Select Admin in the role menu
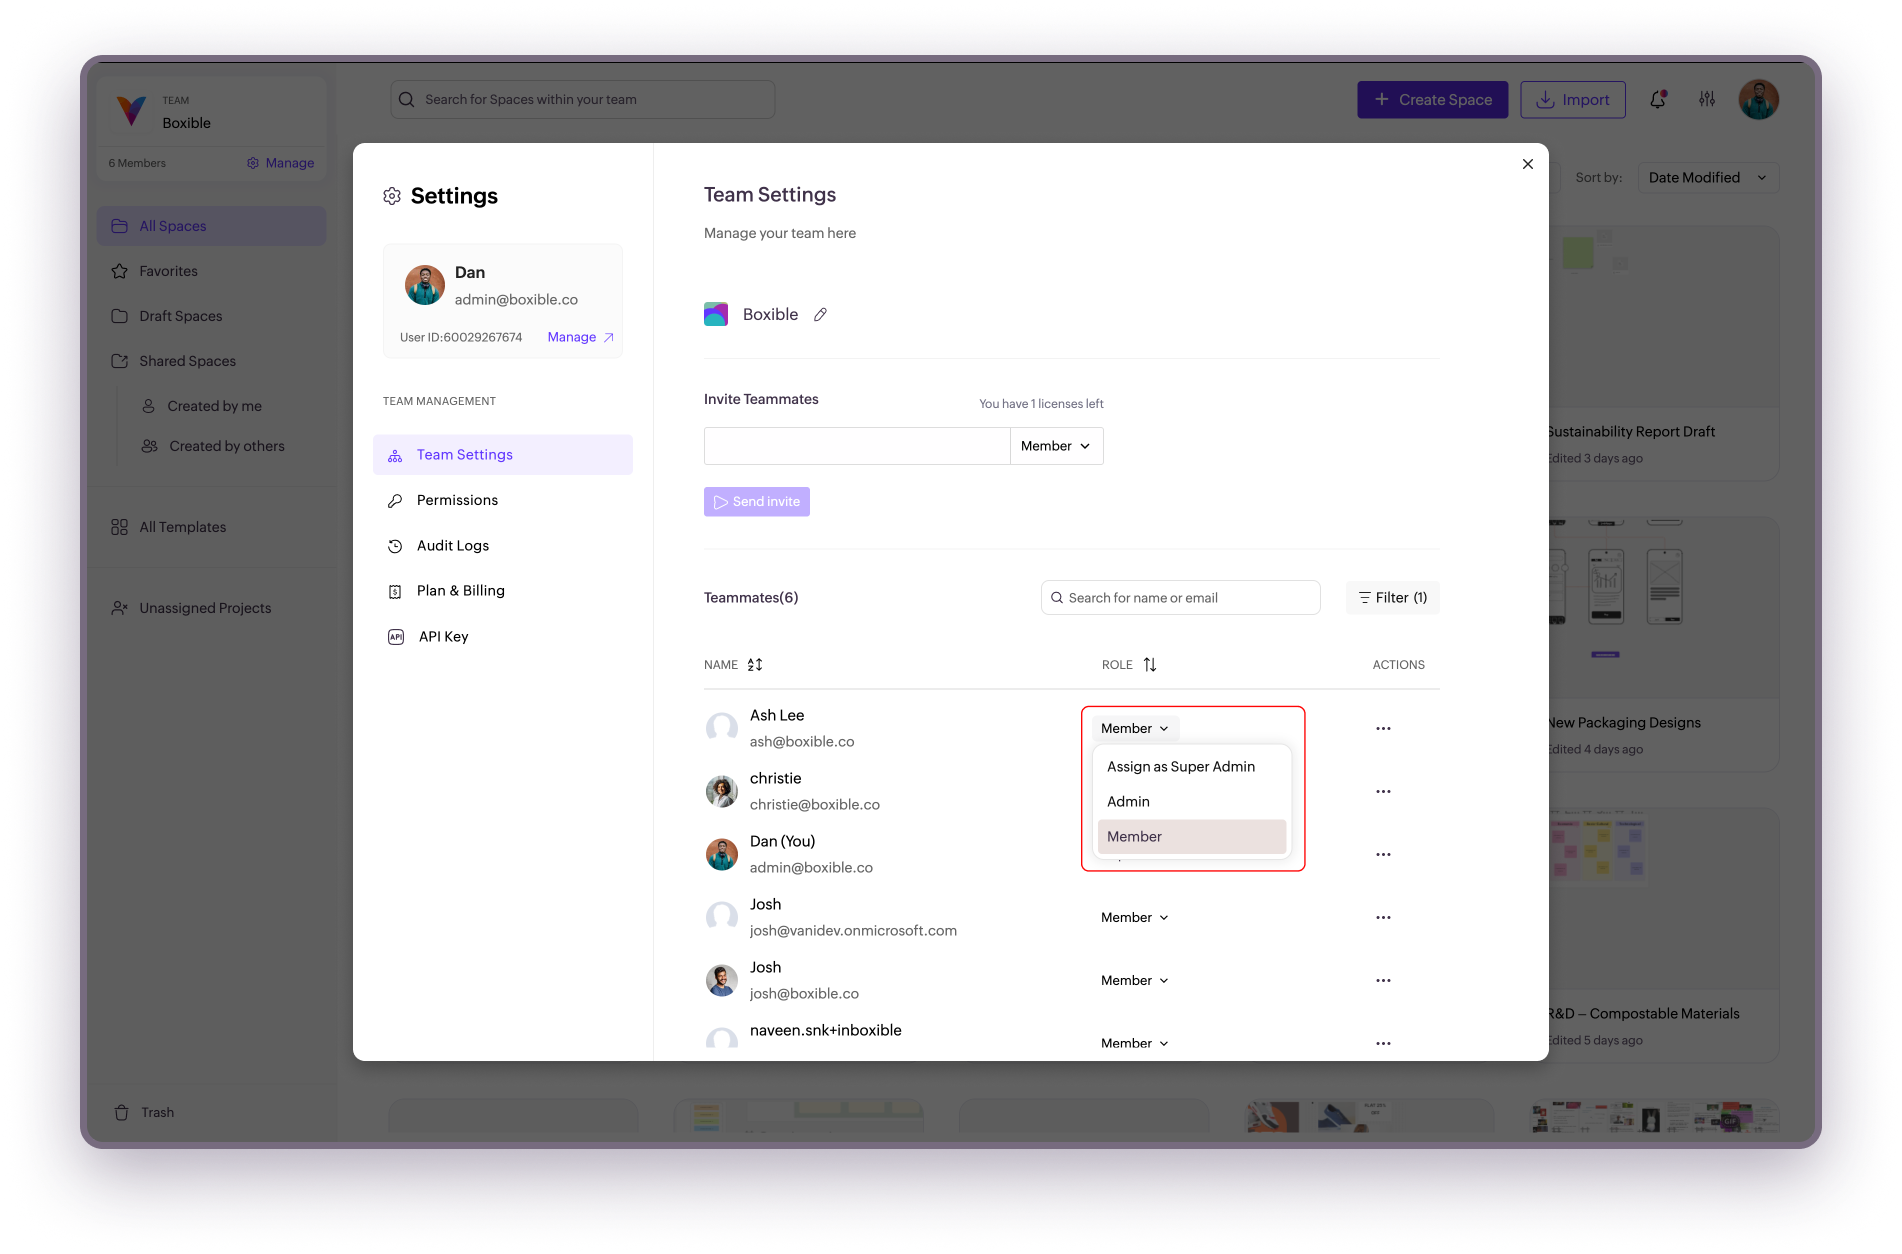 (1128, 802)
